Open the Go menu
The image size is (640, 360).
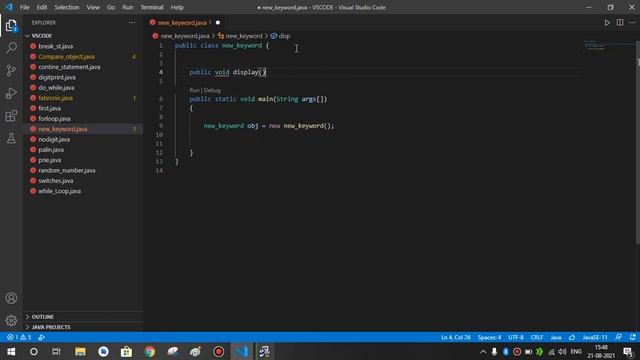coord(111,7)
